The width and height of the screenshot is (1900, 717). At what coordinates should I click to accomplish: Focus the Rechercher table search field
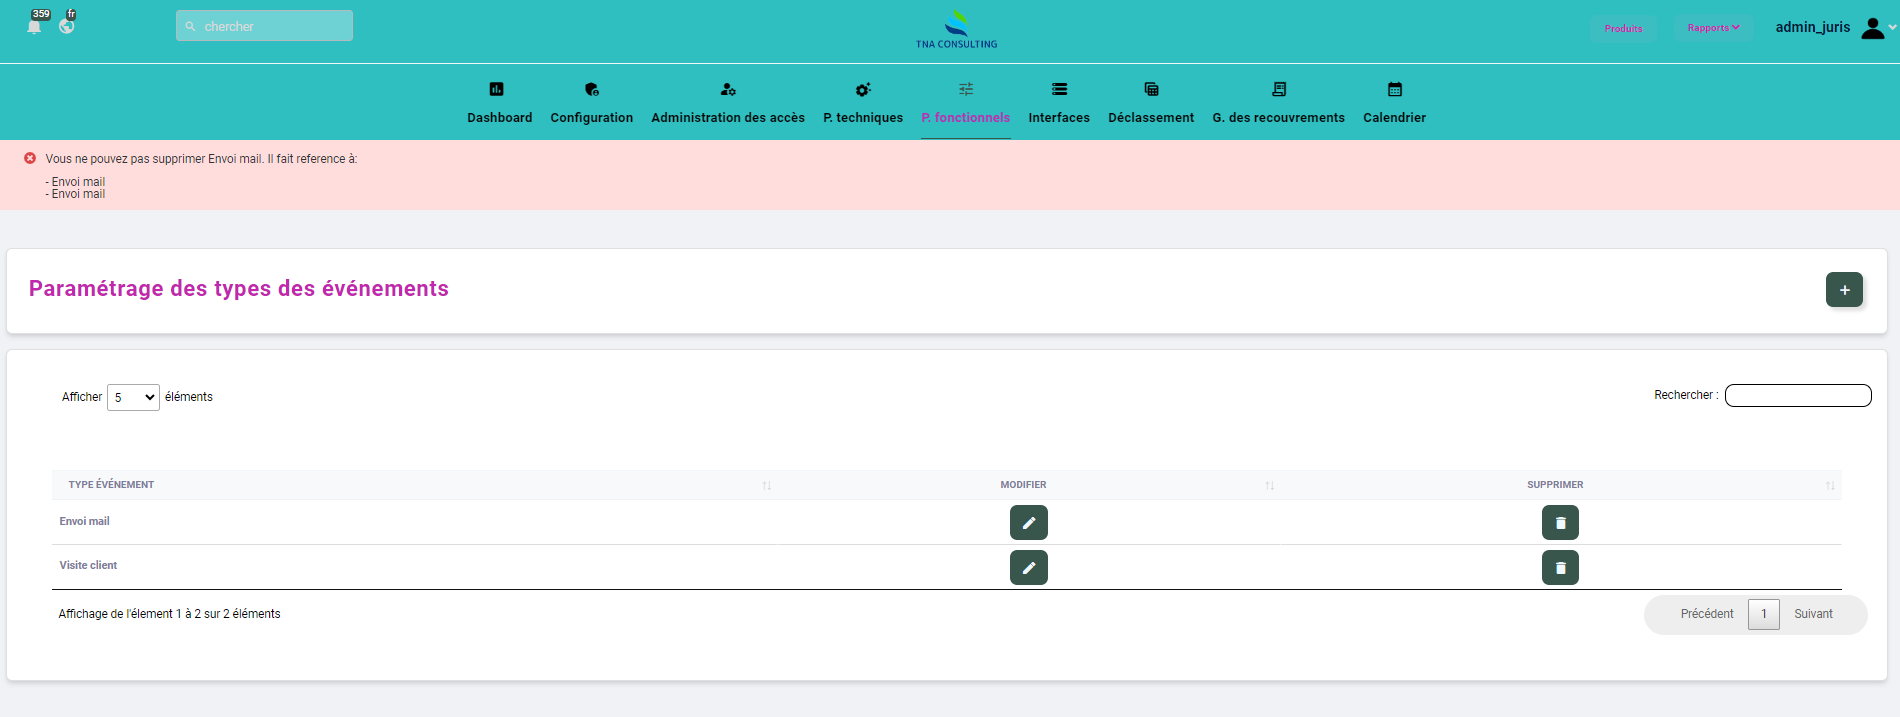(1797, 396)
